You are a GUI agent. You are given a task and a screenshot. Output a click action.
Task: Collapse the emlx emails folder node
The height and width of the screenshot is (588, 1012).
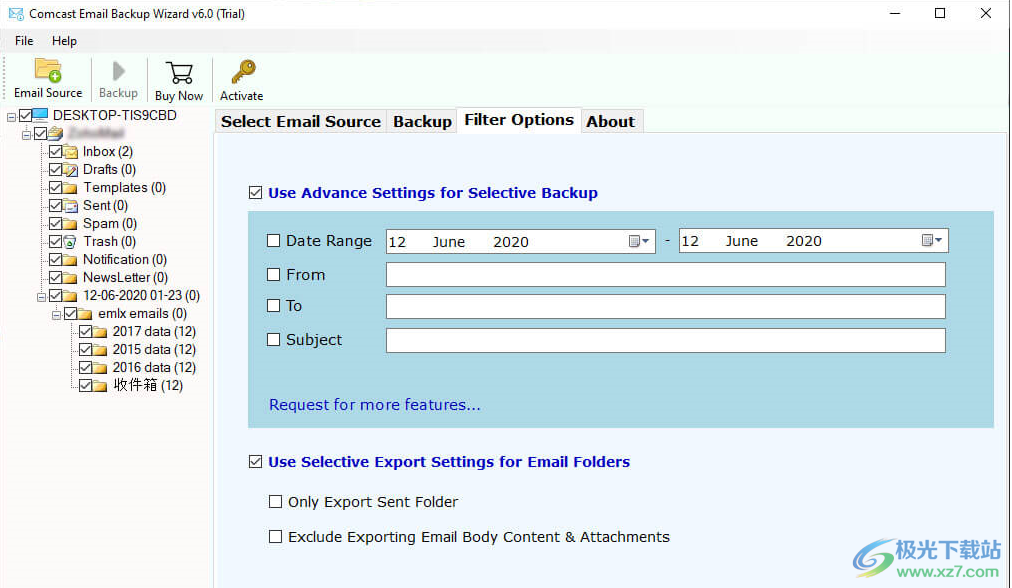[x=56, y=315]
